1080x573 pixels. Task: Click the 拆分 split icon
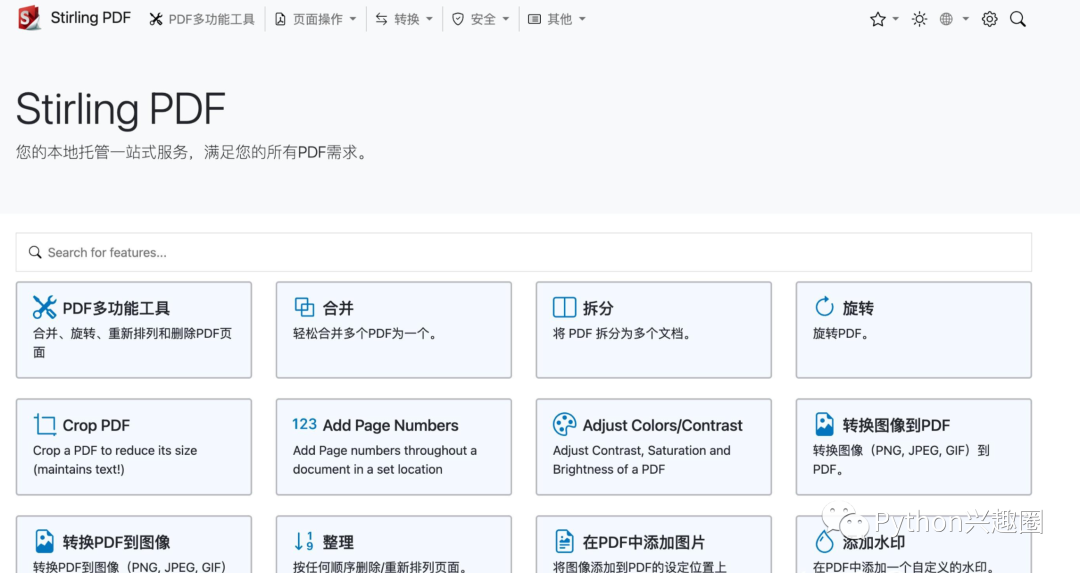pos(564,307)
